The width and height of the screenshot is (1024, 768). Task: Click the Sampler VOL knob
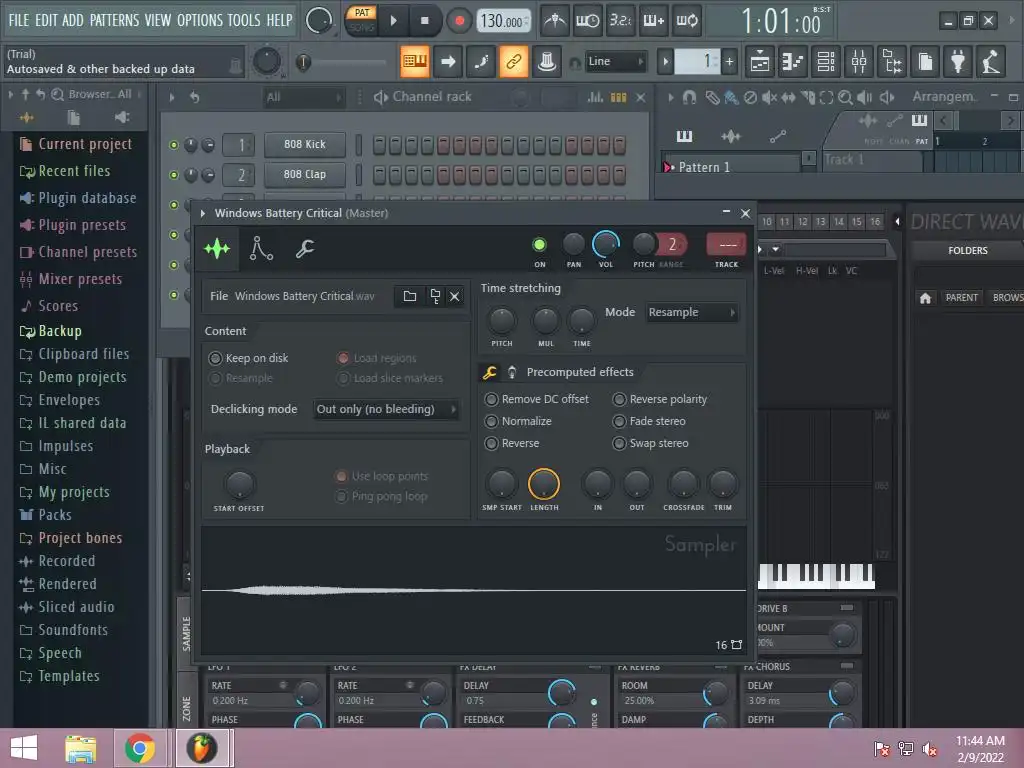pos(606,245)
